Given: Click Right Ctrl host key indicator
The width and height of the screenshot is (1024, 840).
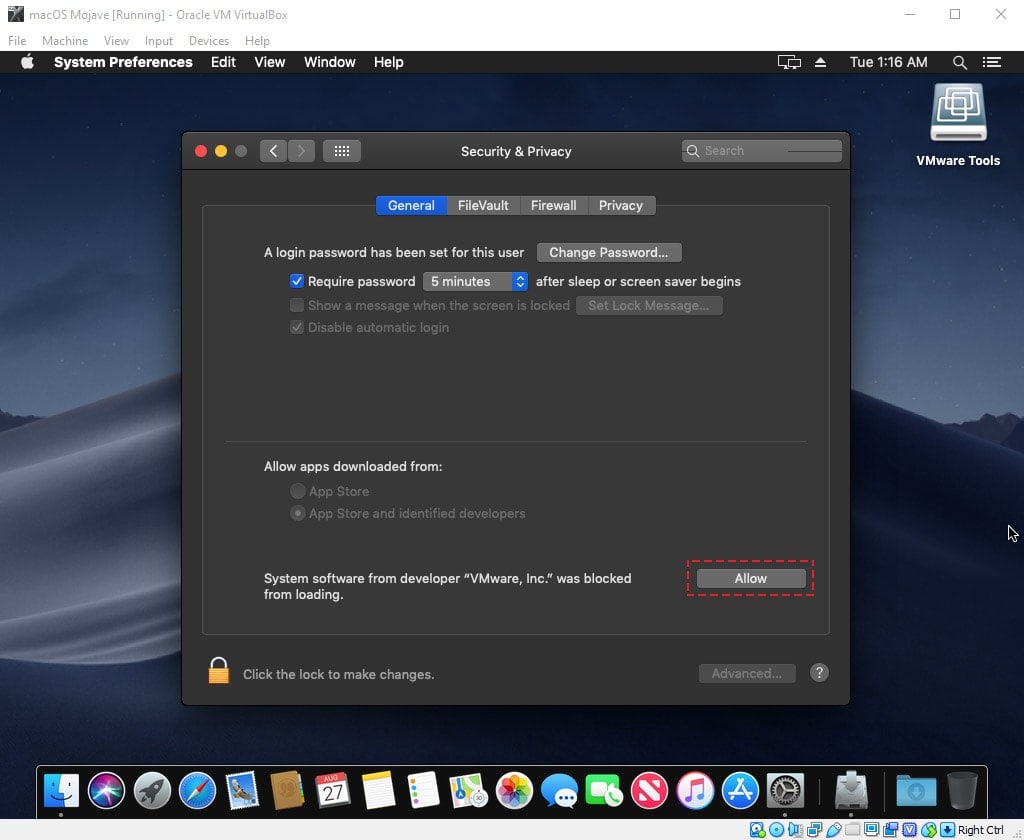Looking at the screenshot, I should coord(980,830).
